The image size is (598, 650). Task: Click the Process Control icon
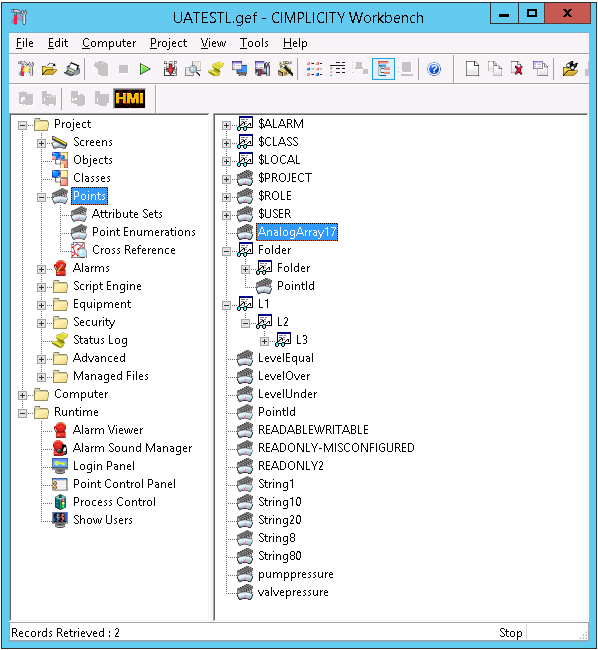[x=60, y=502]
